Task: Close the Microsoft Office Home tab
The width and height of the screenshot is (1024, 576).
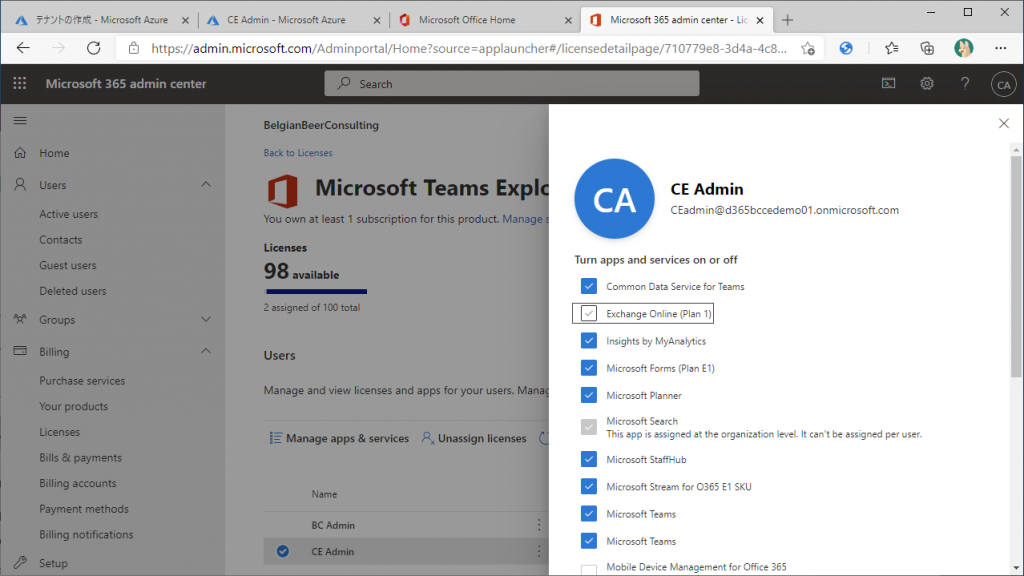Action: click(x=568, y=20)
